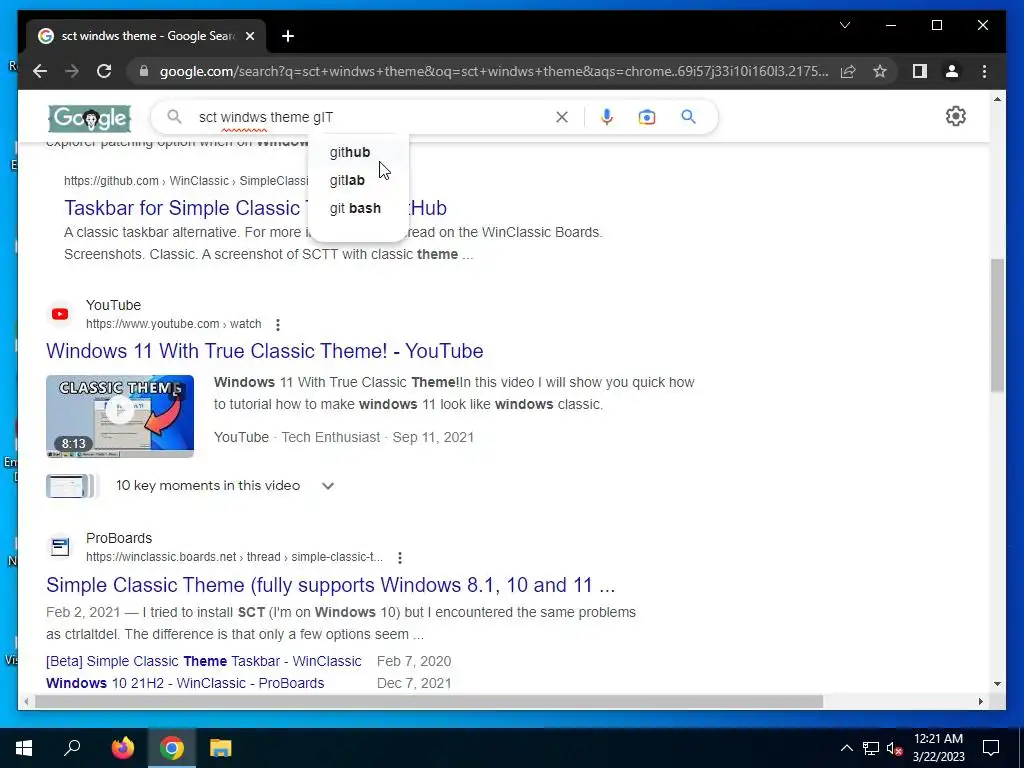1024x768 pixels.
Task: Open the taskbar clock and date
Action: point(938,748)
